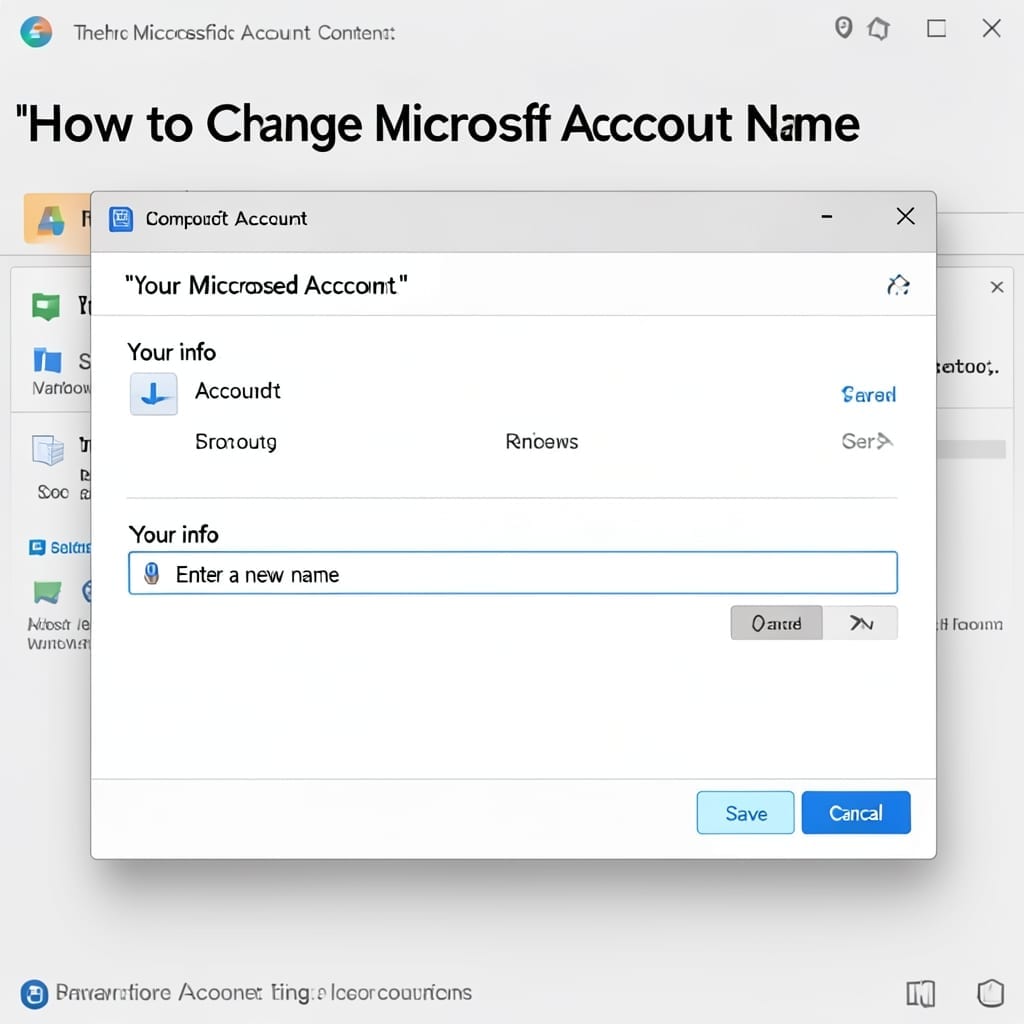Click the home icon in dialog header

point(898,285)
